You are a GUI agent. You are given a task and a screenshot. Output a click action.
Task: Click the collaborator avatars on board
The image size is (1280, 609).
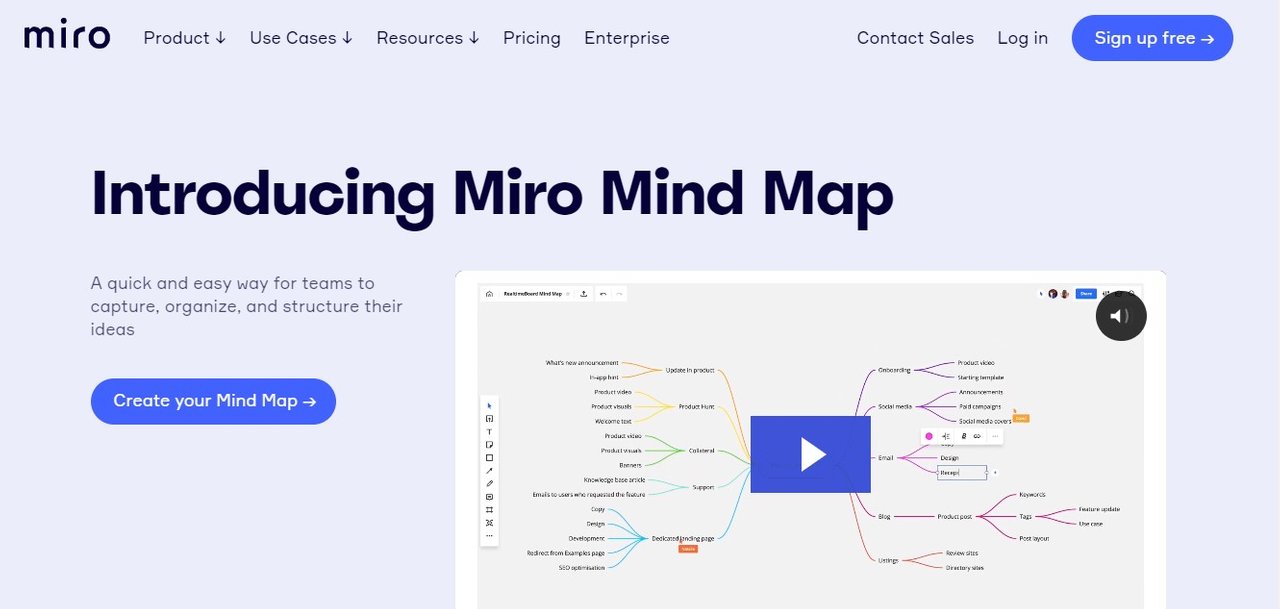tap(1059, 294)
